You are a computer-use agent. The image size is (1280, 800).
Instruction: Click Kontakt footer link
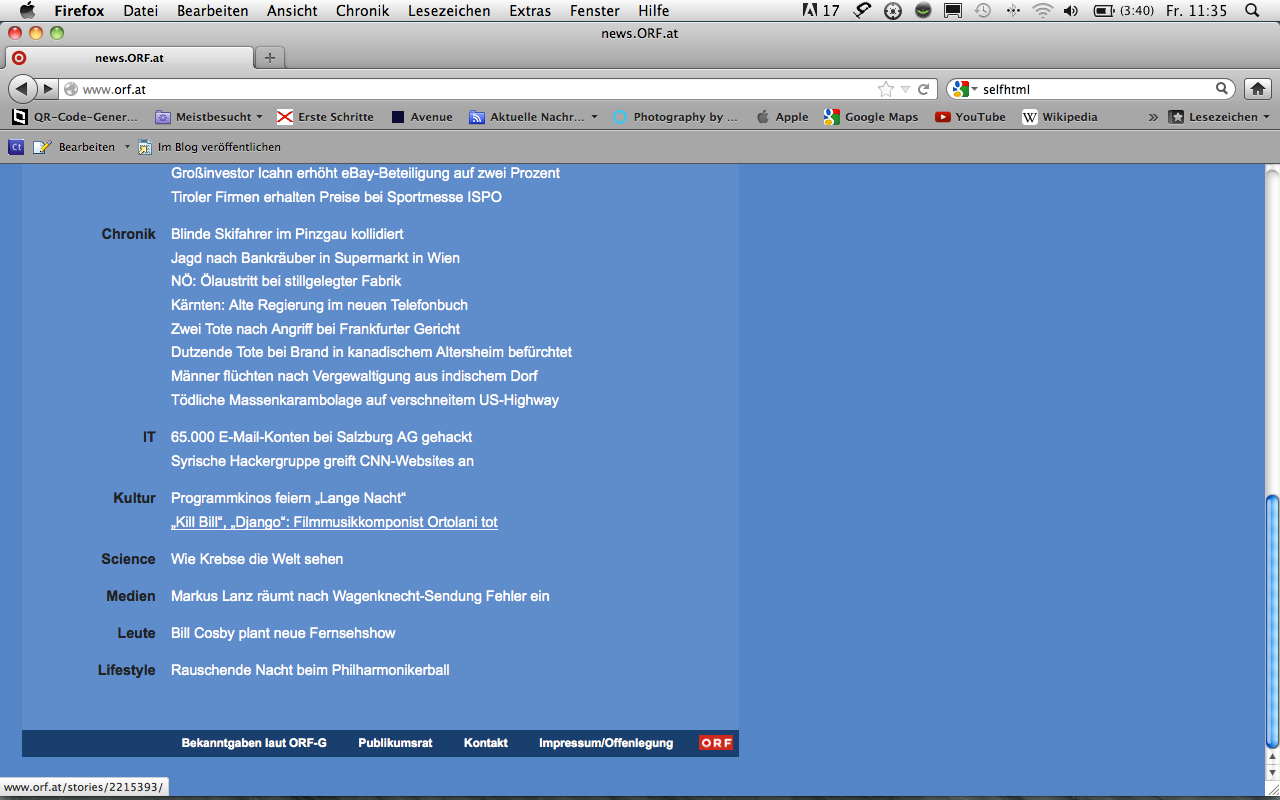[x=486, y=743]
